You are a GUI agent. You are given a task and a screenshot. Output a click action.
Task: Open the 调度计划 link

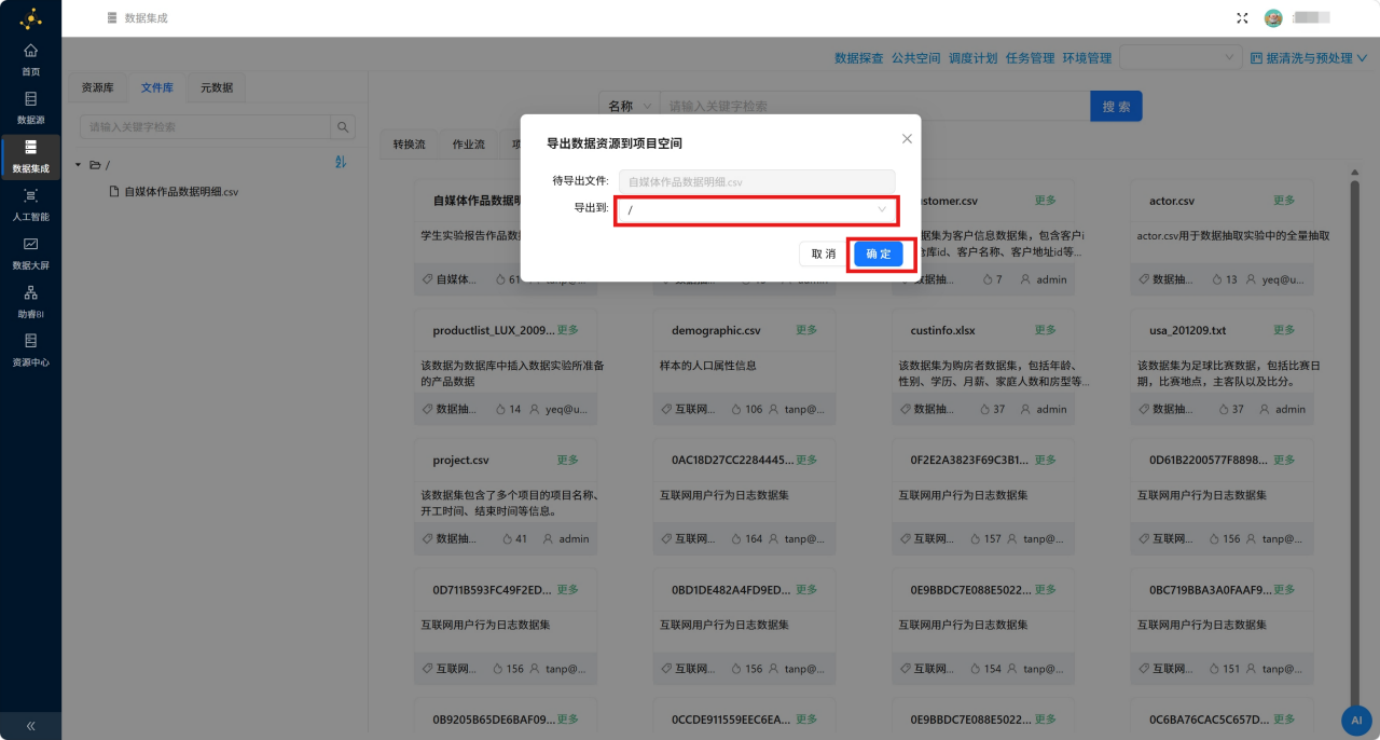point(973,58)
